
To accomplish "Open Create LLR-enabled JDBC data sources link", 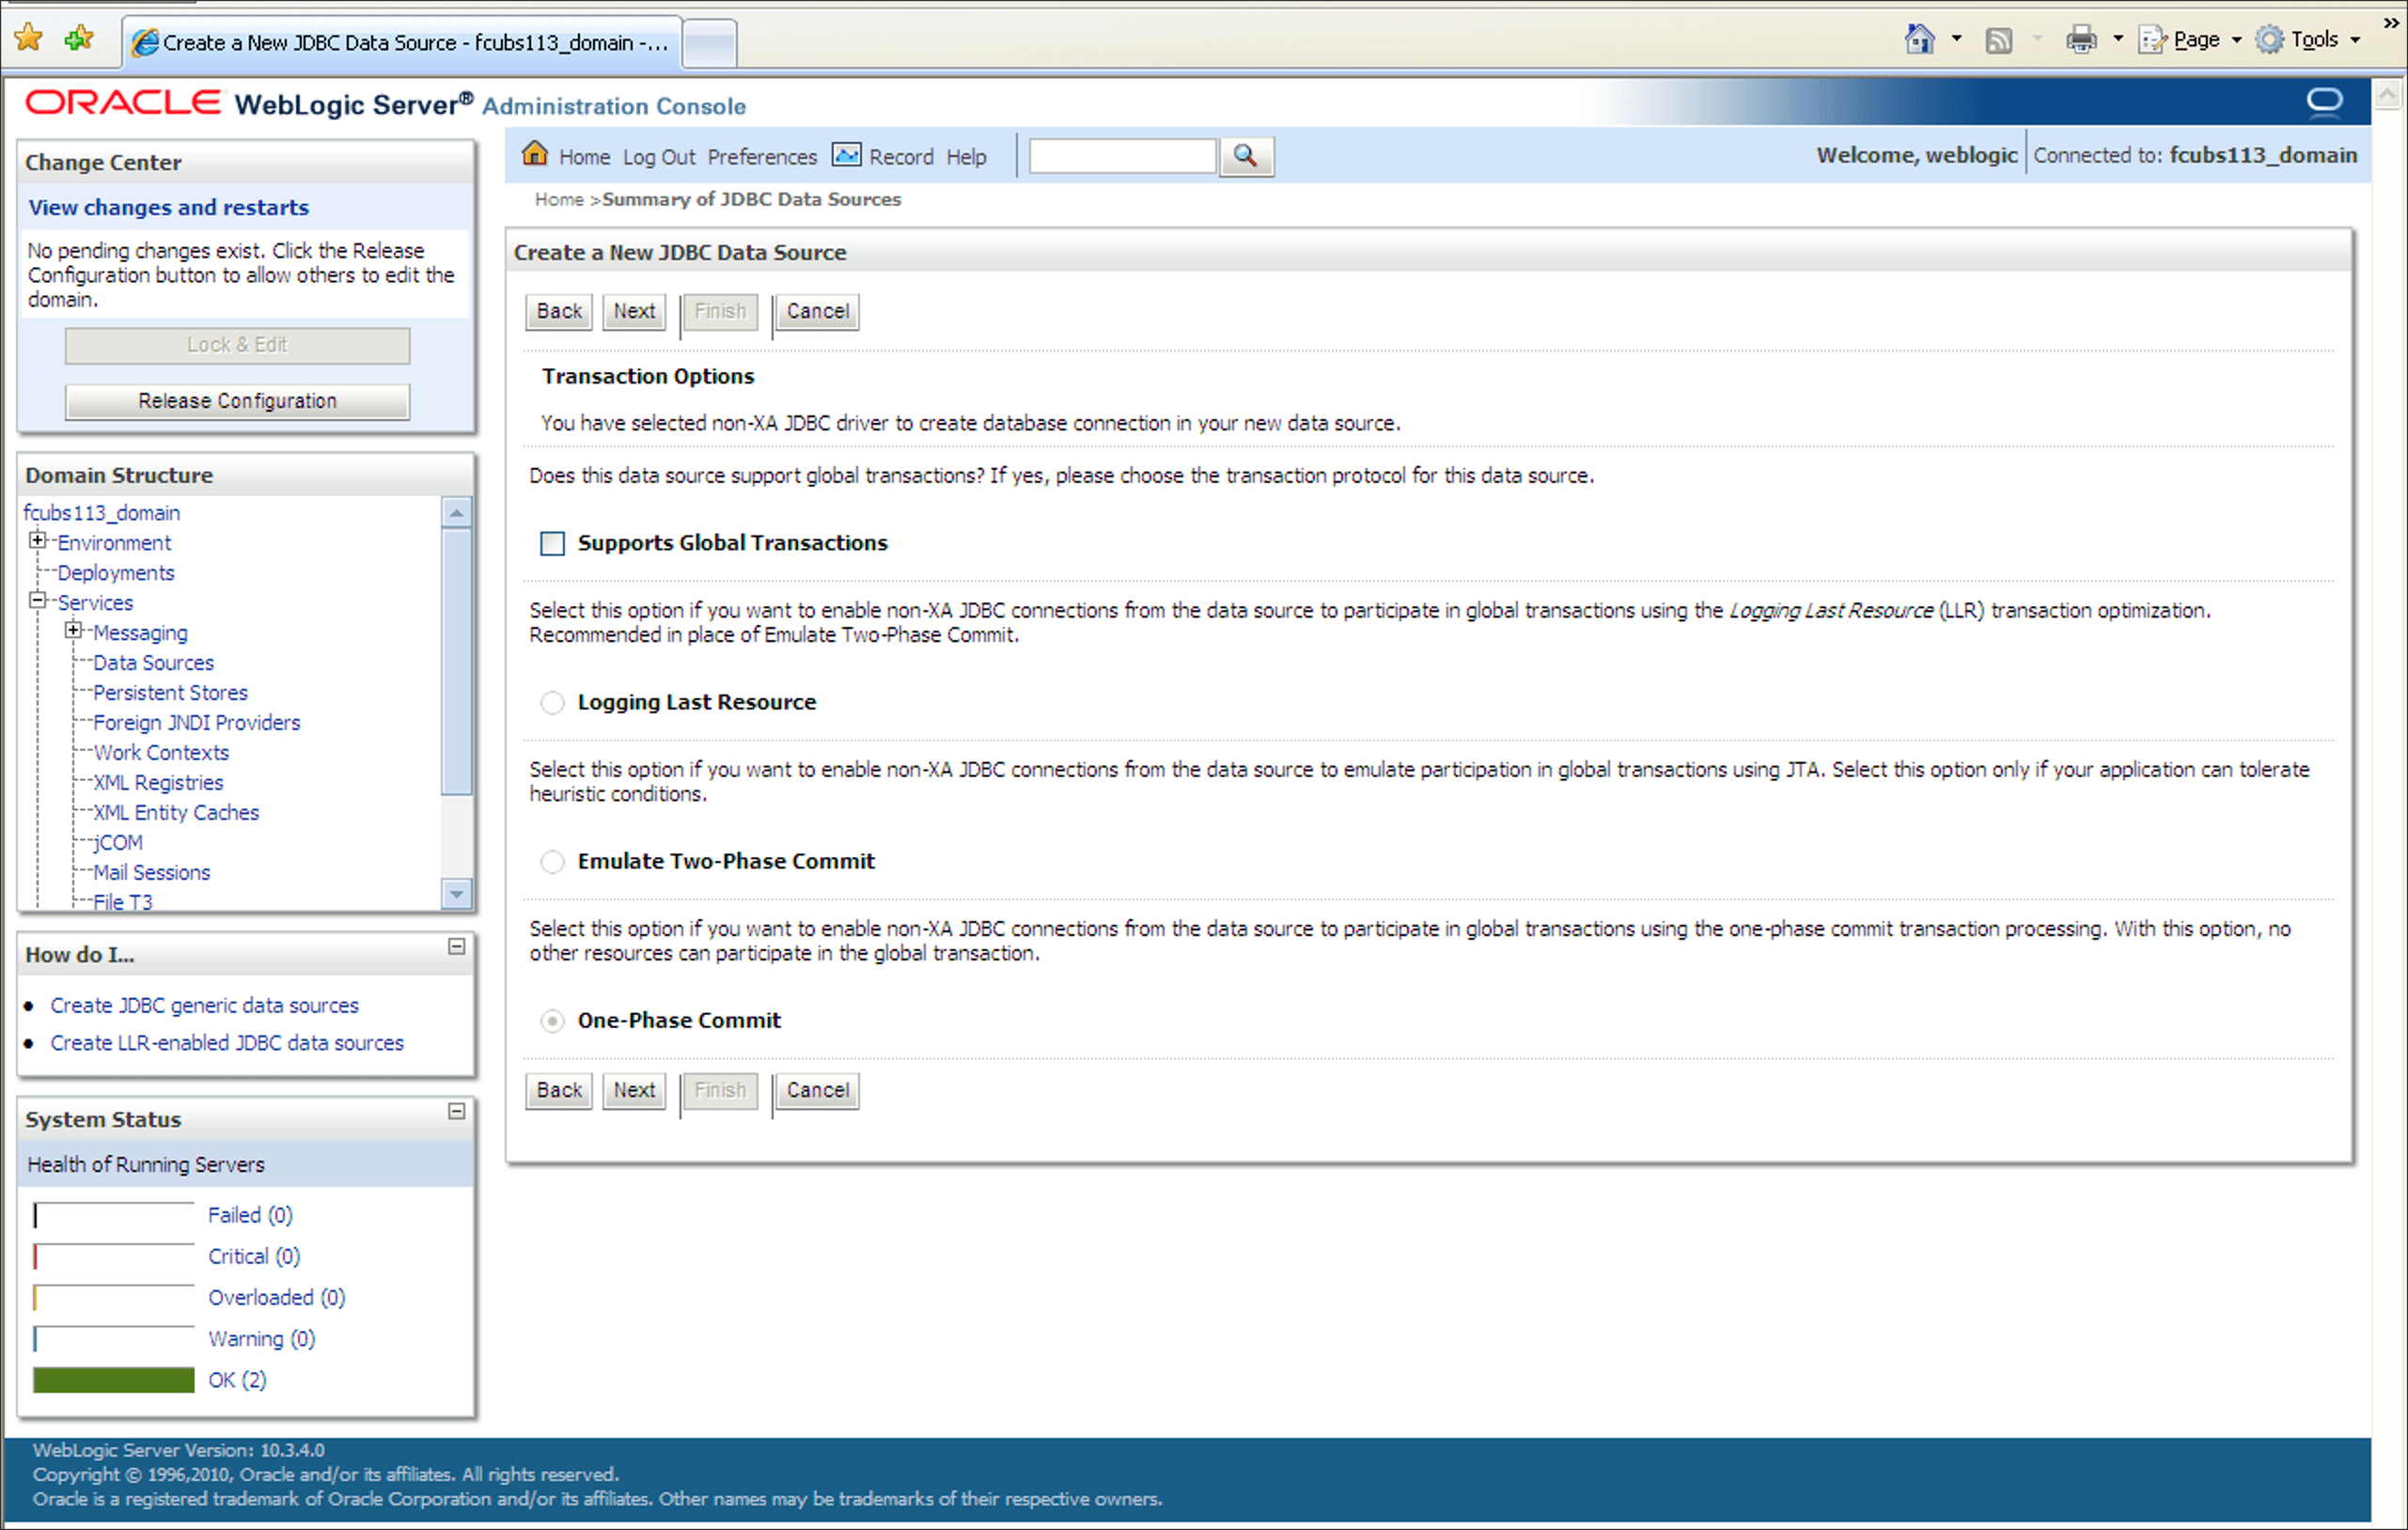I will point(227,1042).
